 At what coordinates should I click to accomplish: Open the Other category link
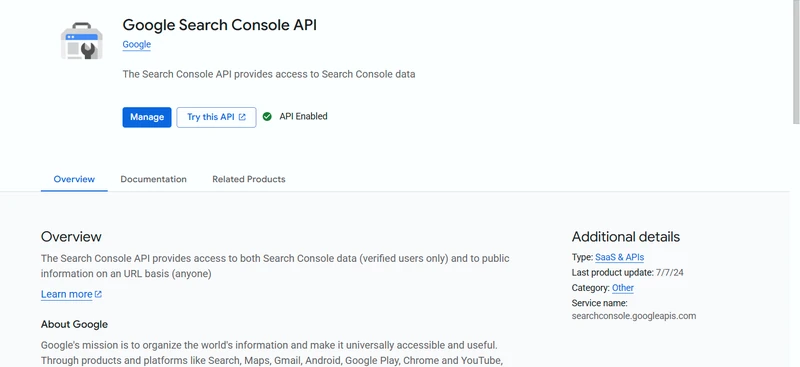[623, 288]
